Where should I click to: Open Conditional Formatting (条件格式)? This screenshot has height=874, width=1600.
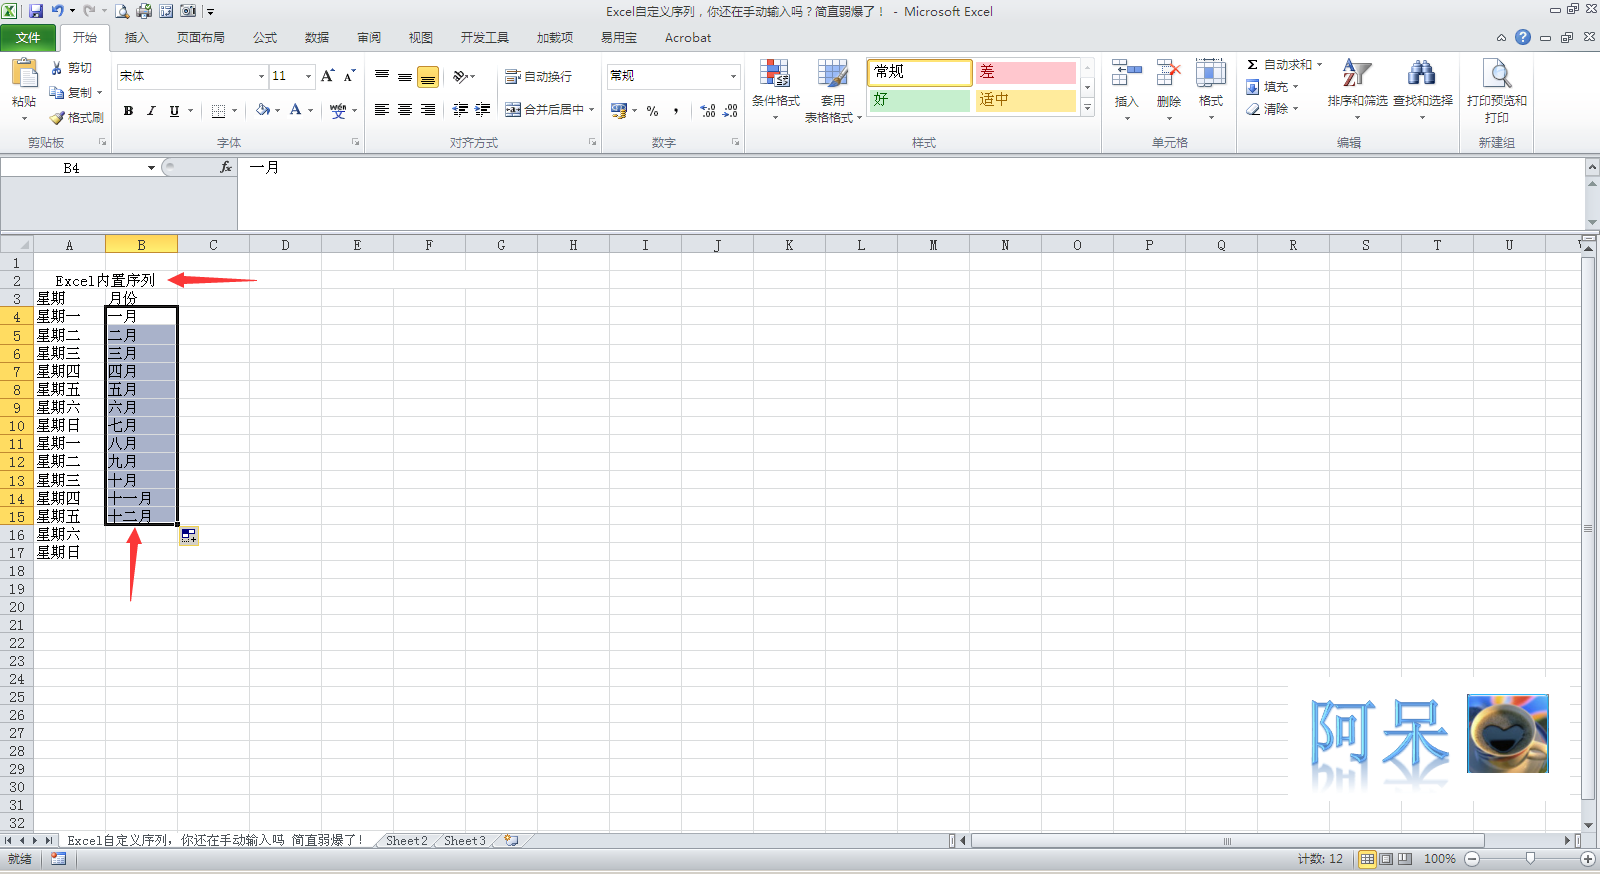pos(776,90)
